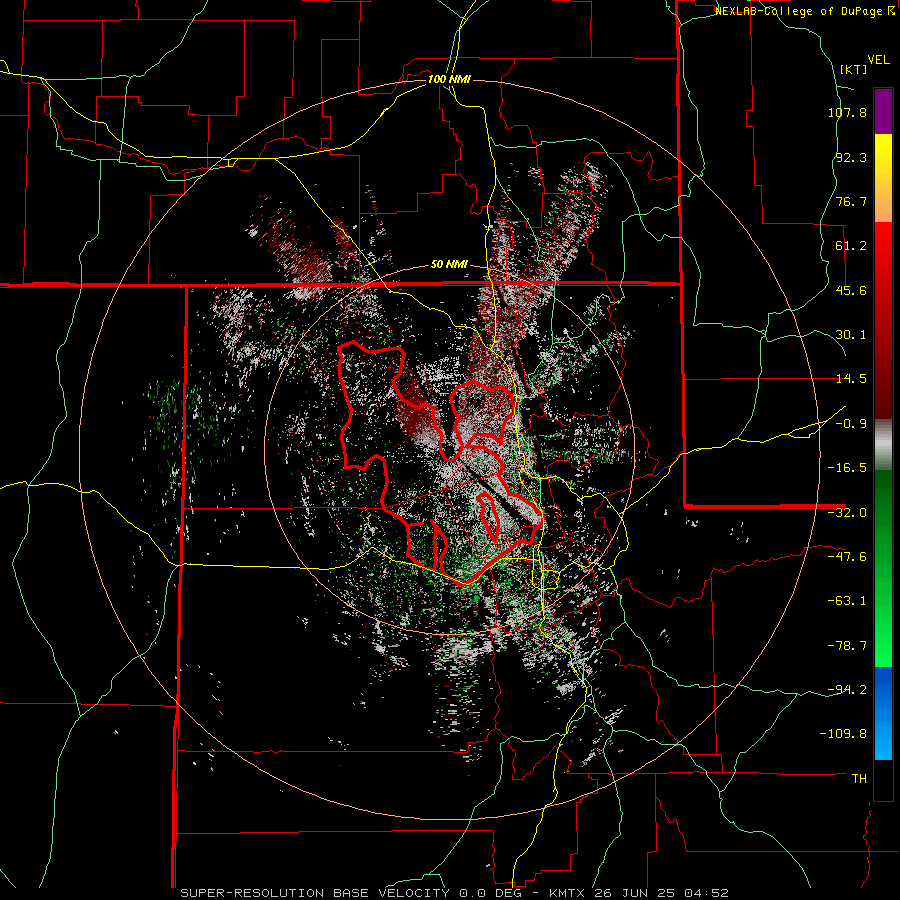Pick the purple segment of the color scale

point(883,111)
